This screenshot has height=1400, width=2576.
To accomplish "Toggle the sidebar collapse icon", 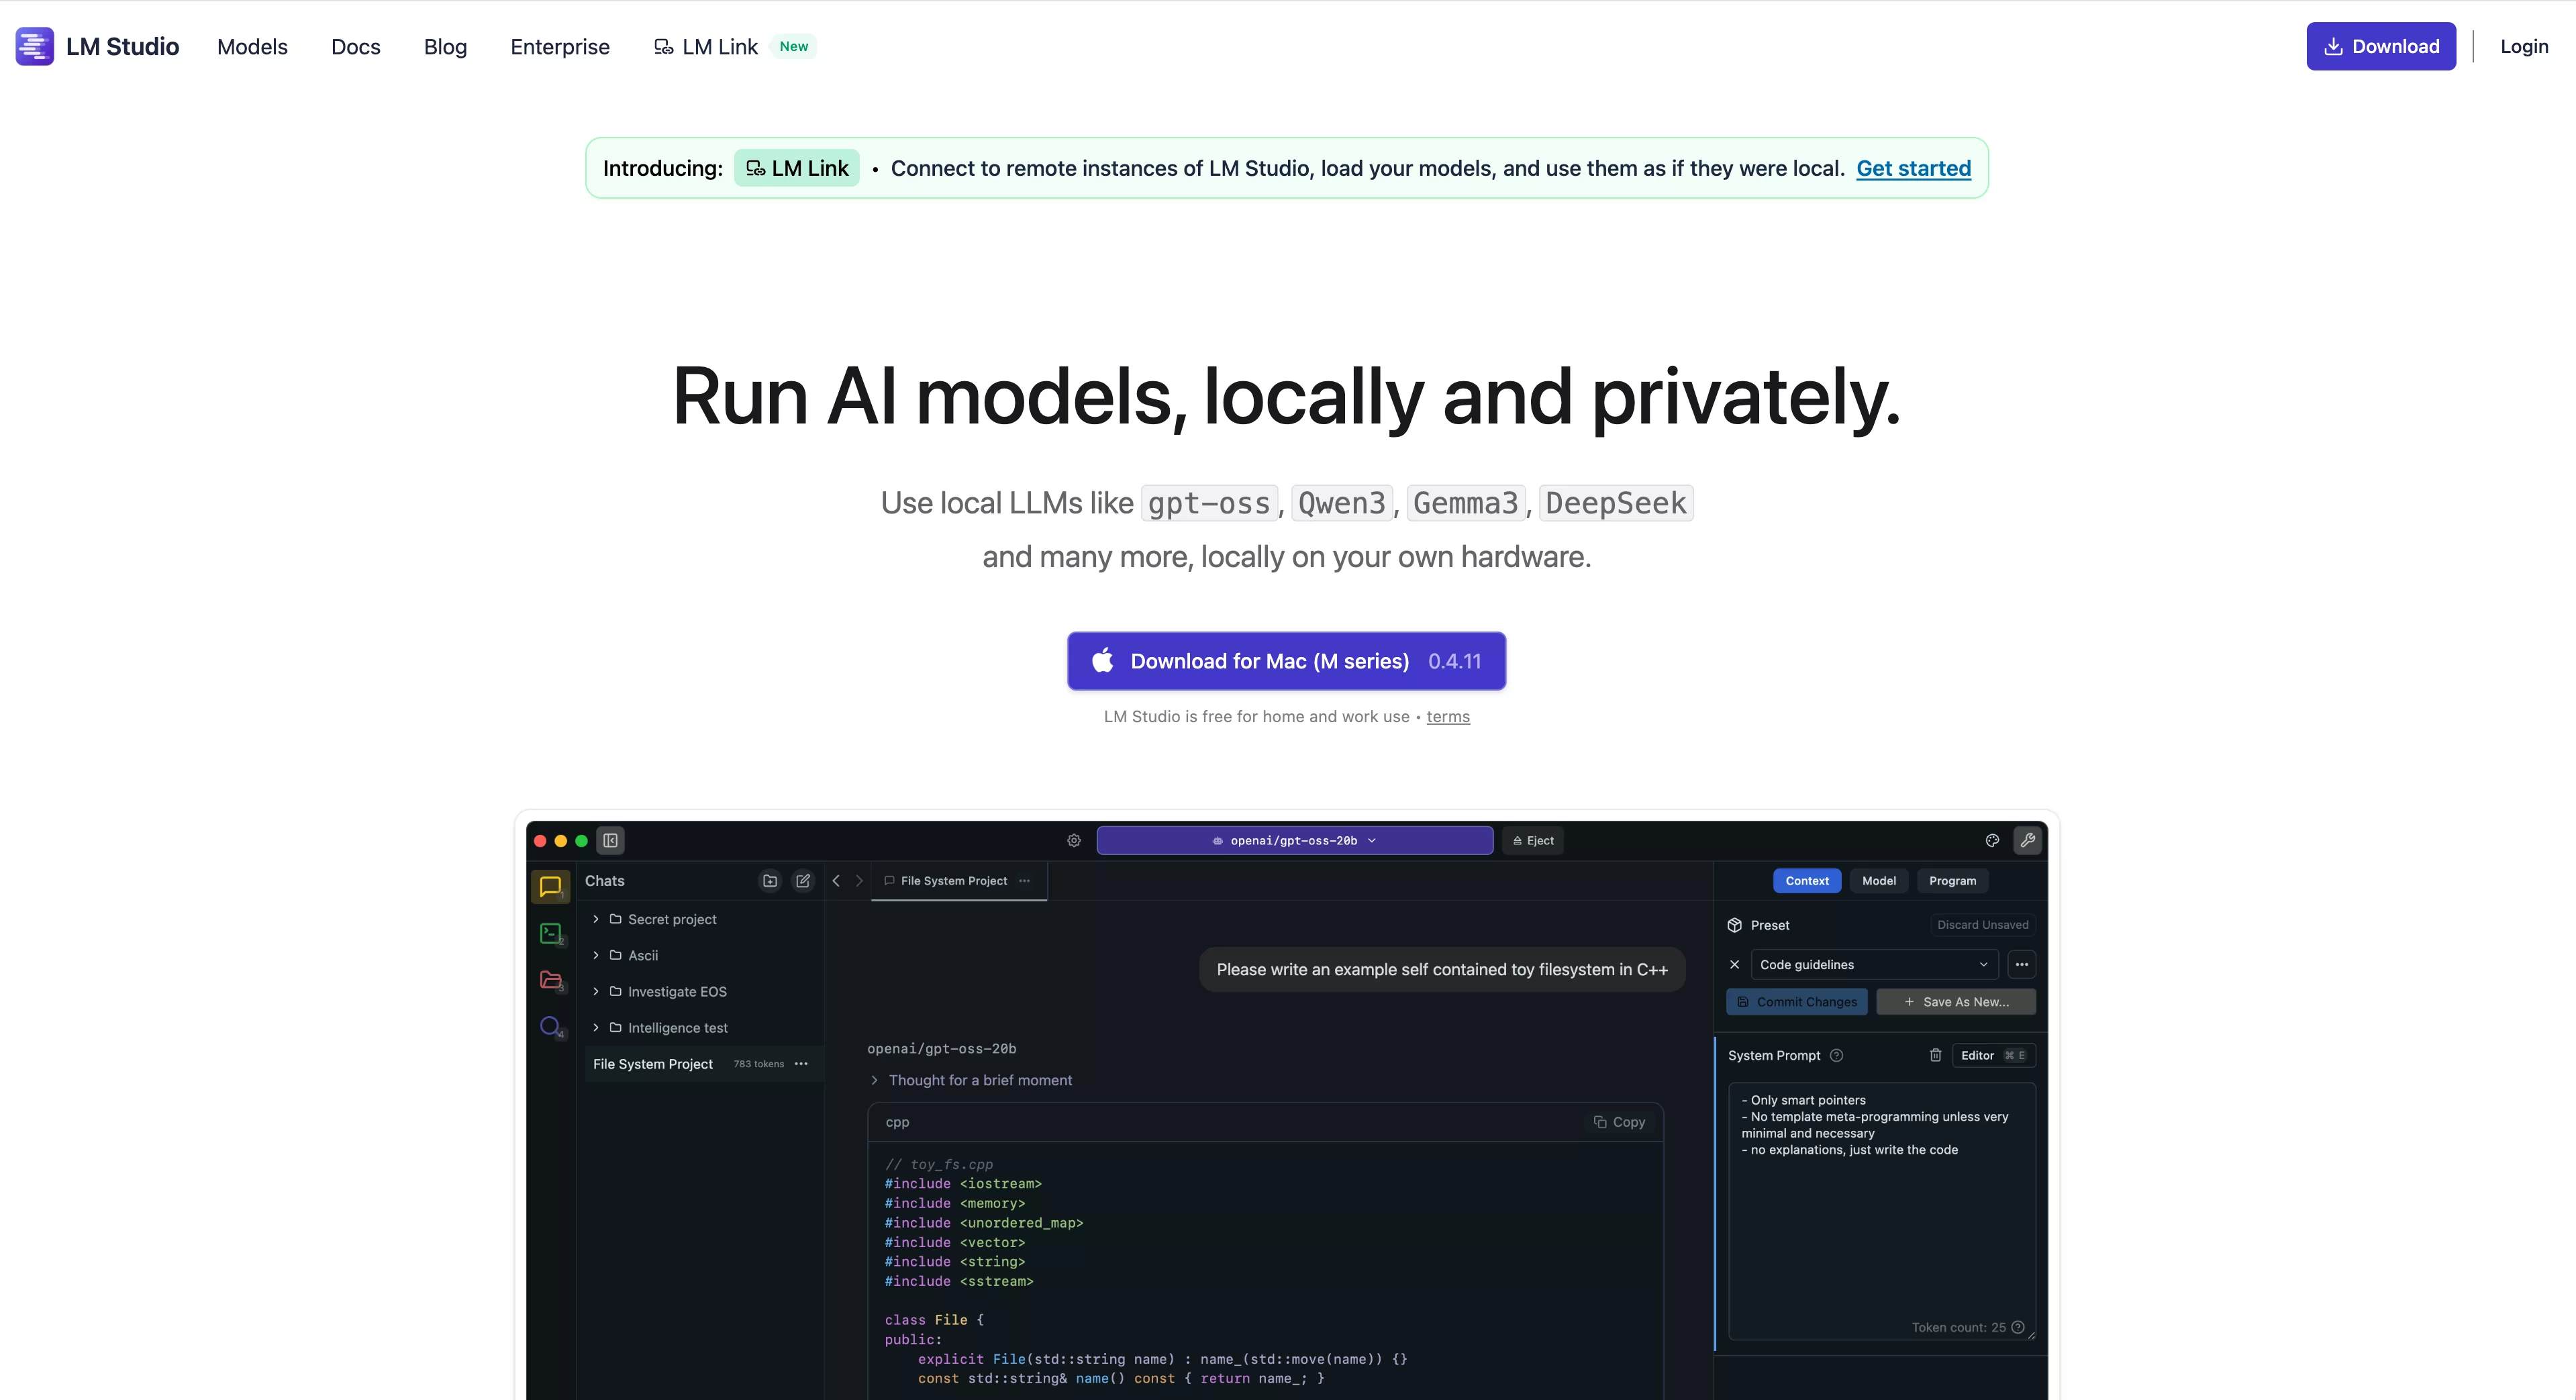I will pyautogui.click(x=610, y=841).
